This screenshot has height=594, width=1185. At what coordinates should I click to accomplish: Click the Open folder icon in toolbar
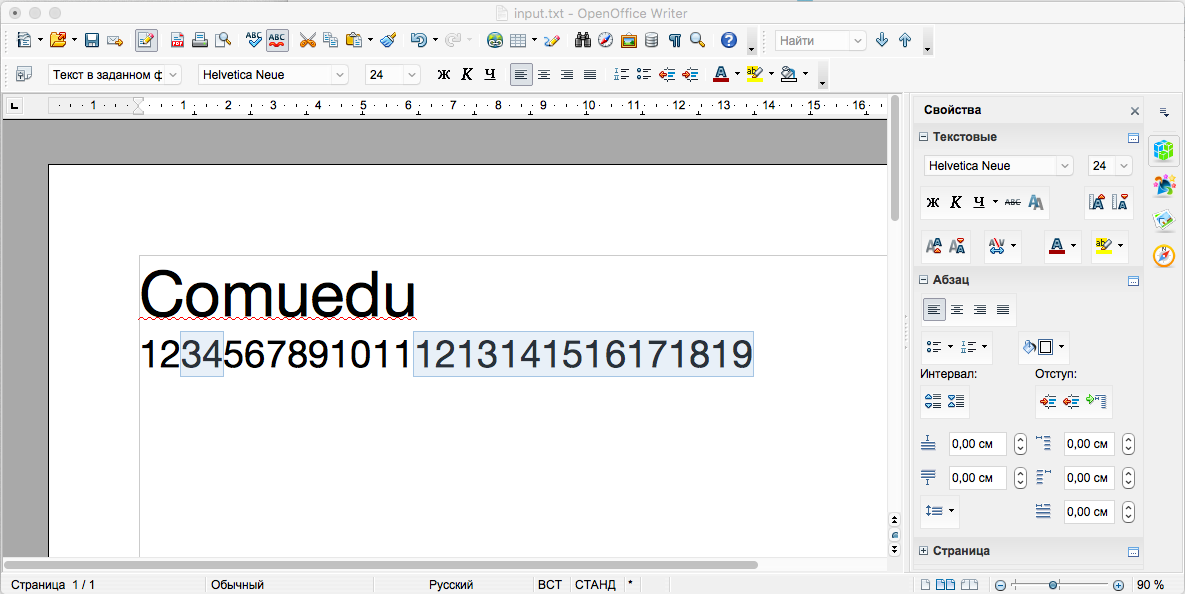[58, 40]
